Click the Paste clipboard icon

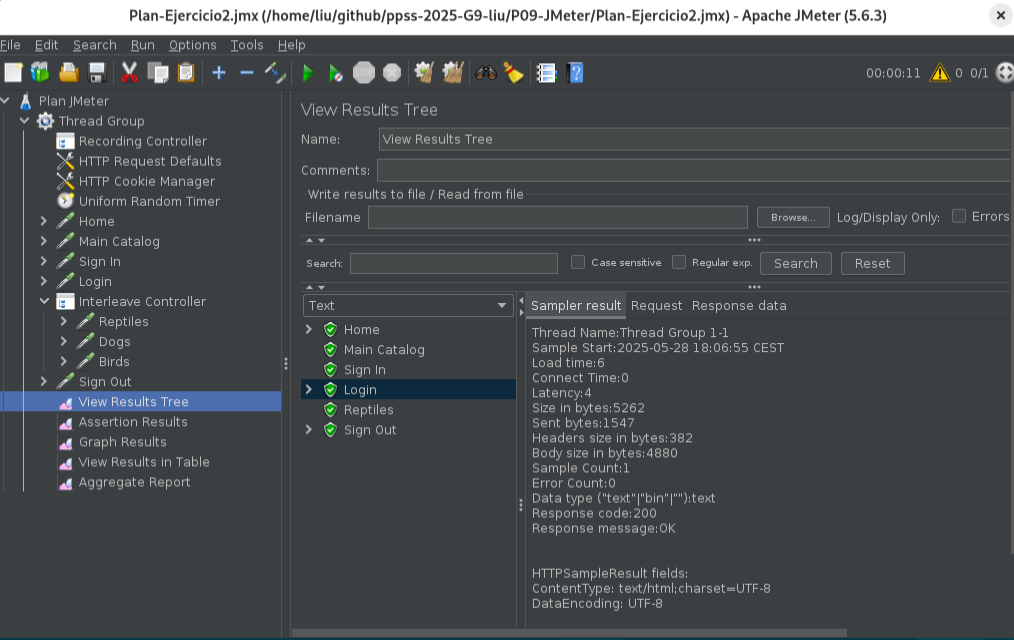click(186, 73)
